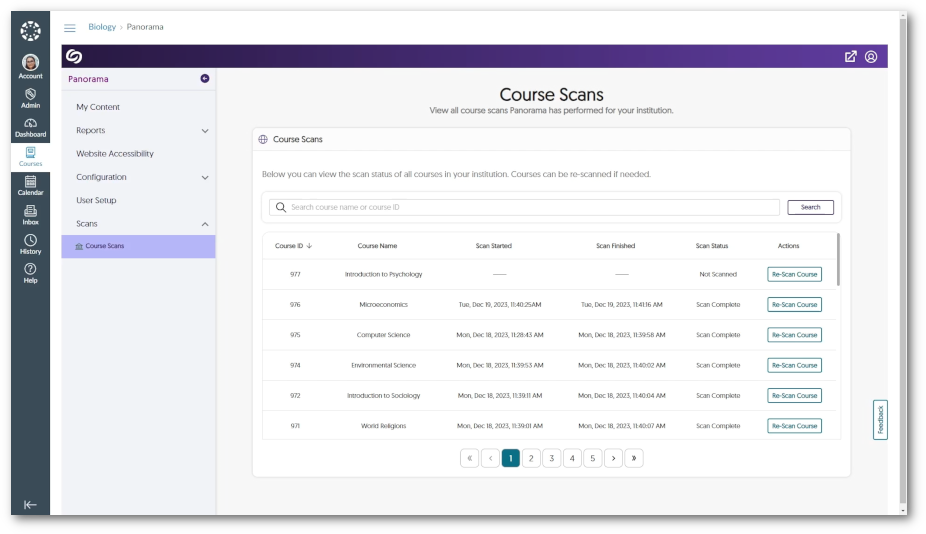Select My Content in the sidebar
This screenshot has width=926, height=534.
click(98, 107)
